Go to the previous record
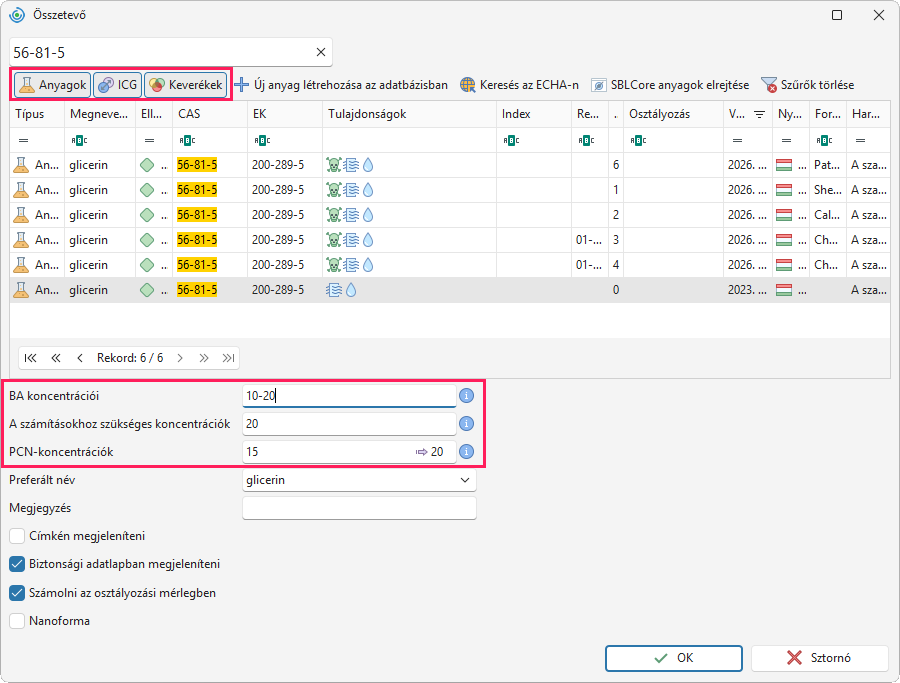Image resolution: width=900 pixels, height=683 pixels. 80,358
